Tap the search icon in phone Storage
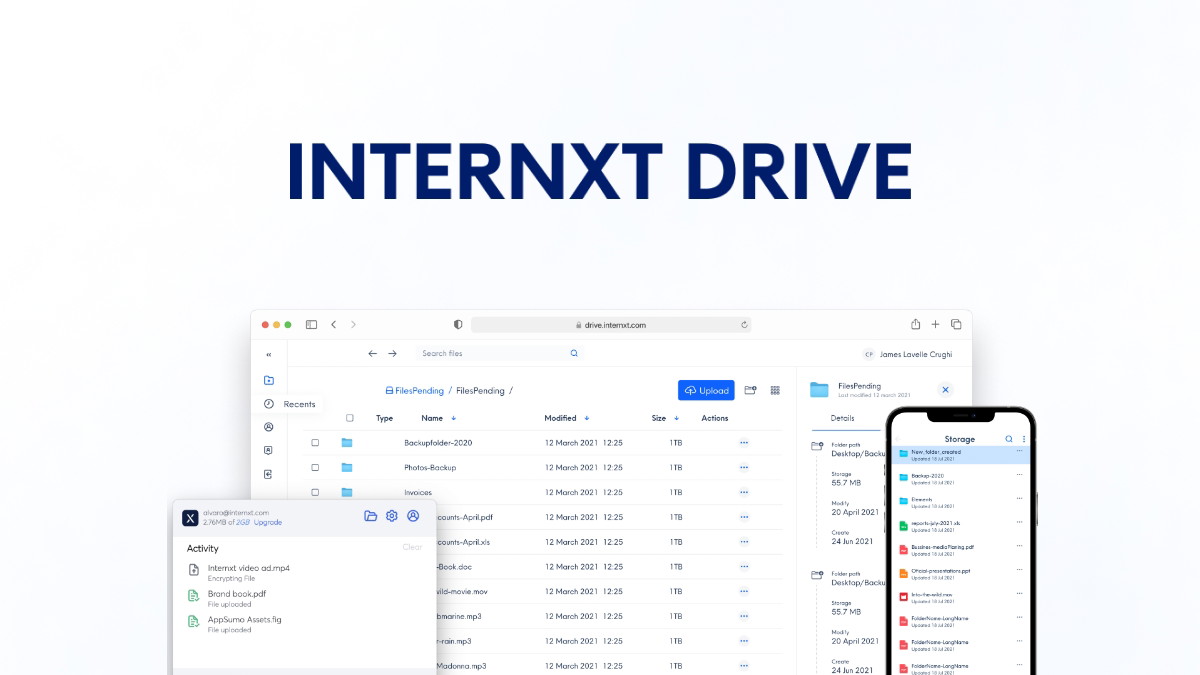 click(1009, 439)
